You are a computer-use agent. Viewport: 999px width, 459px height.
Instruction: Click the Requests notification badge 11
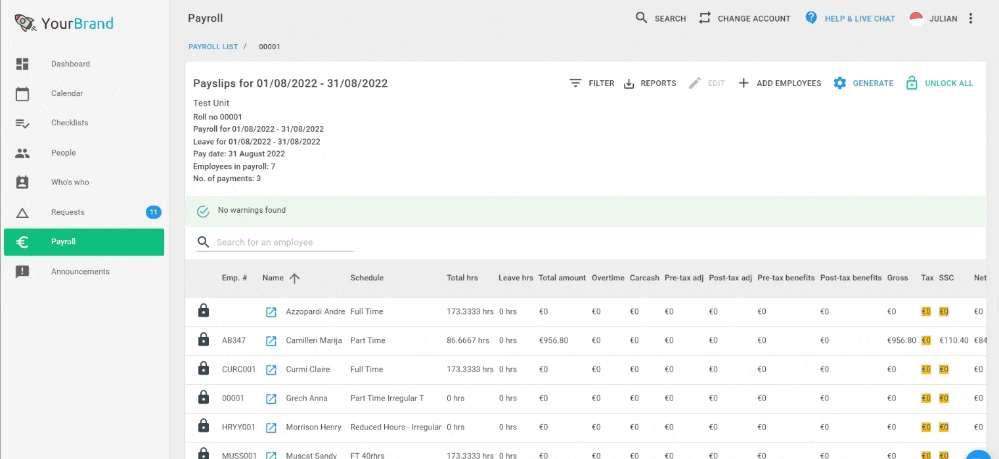(x=154, y=212)
